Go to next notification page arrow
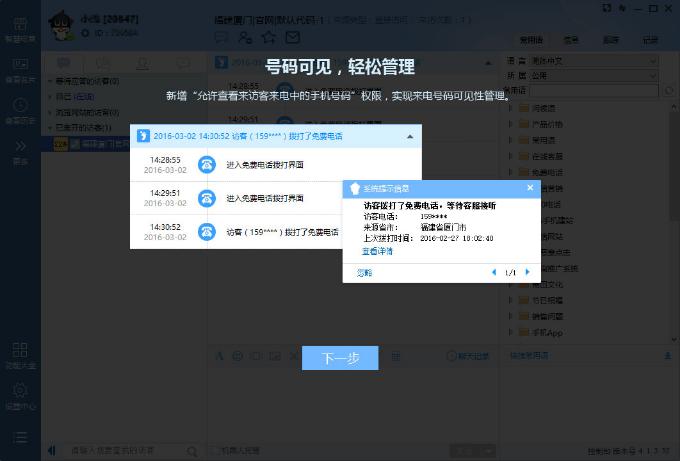Viewport: 680px width, 461px height. tap(526, 272)
